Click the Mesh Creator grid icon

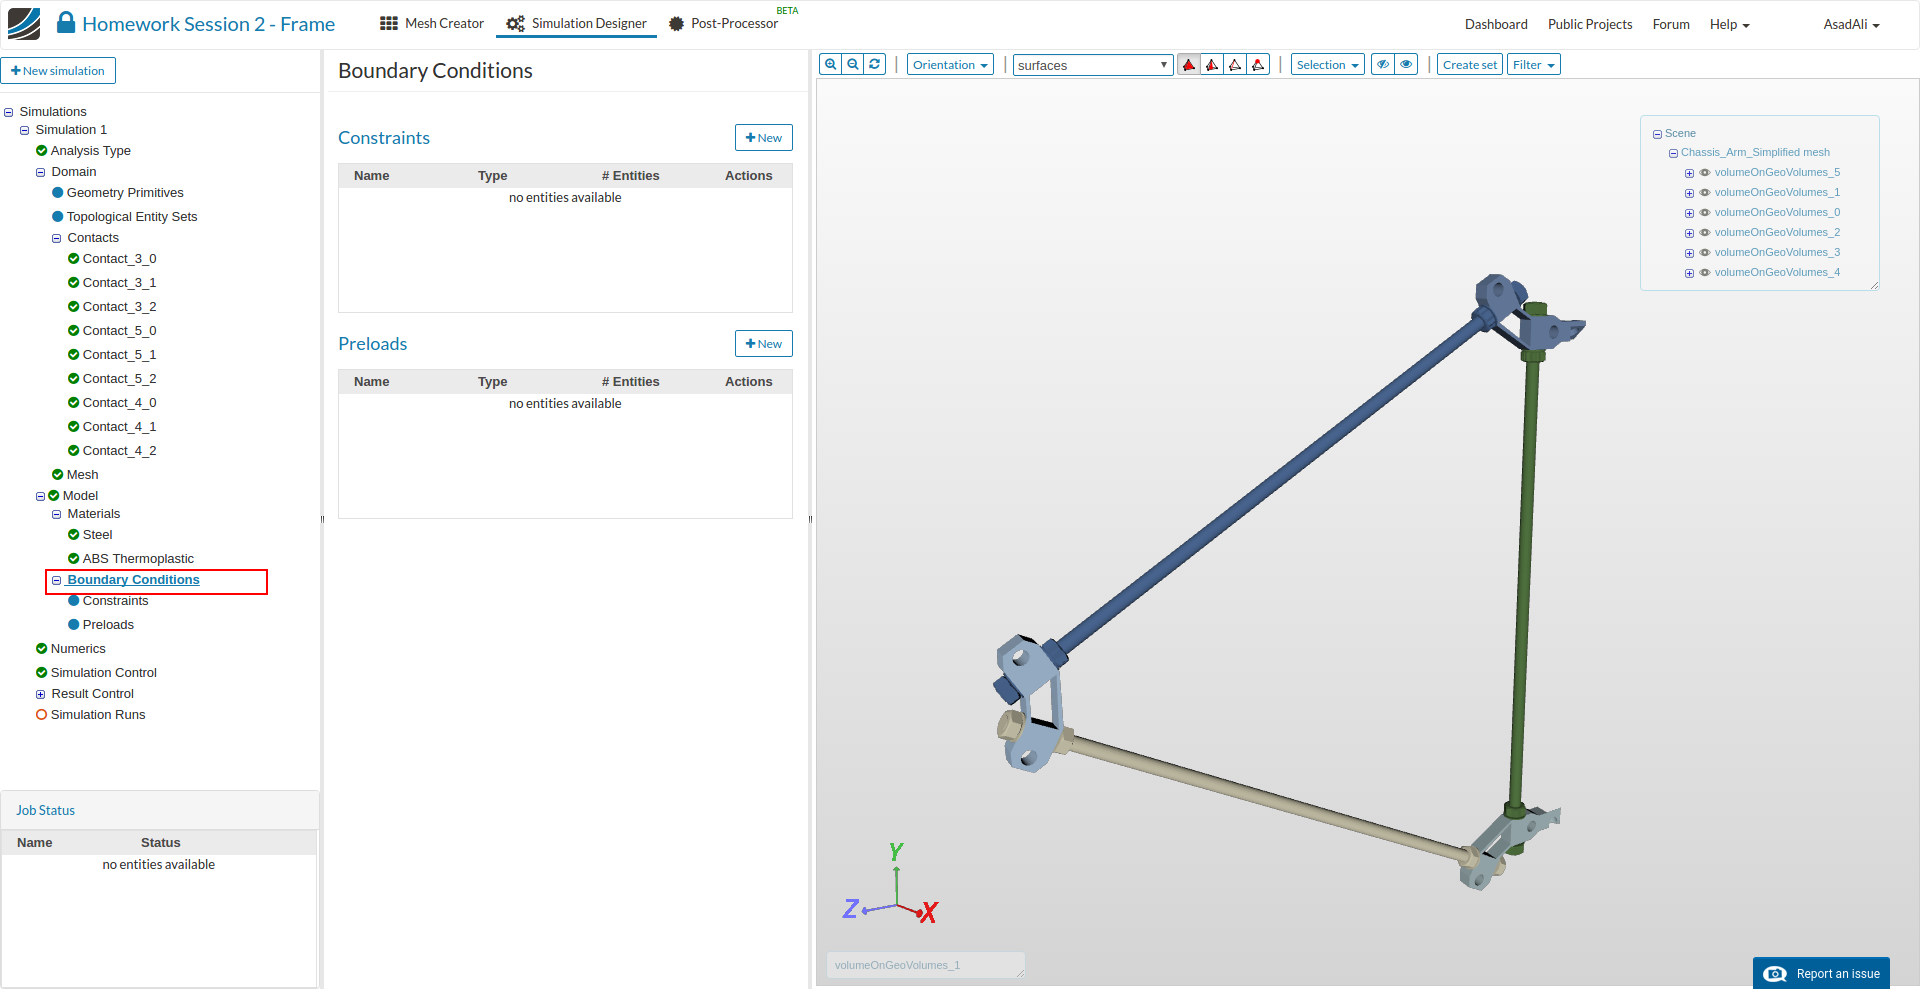389,23
